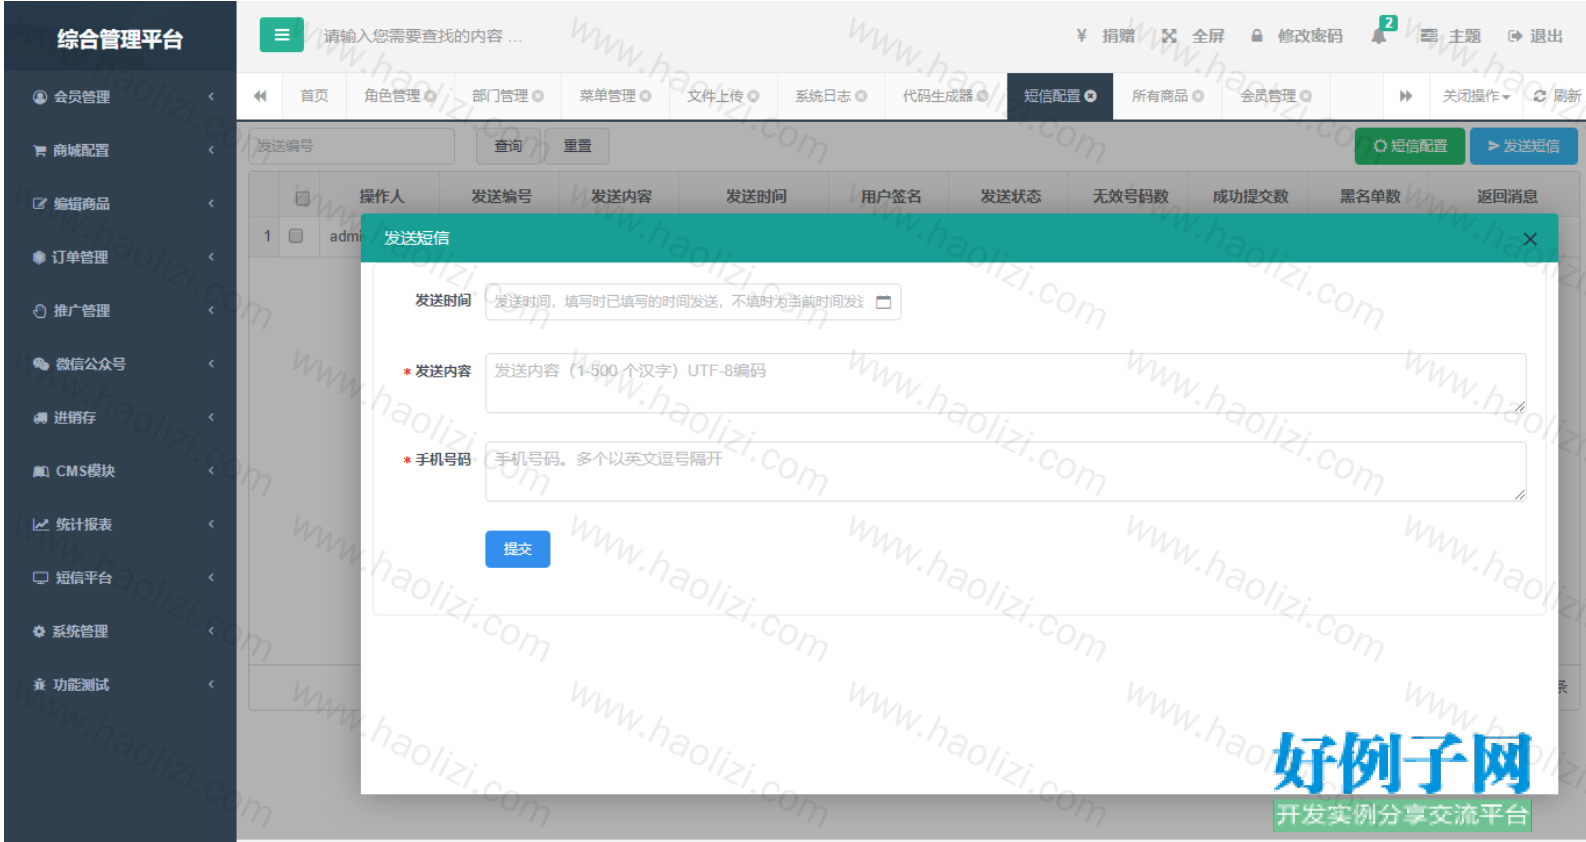Expand the CMS模块 sidebar menu
The width and height of the screenshot is (1586, 842).
[120, 471]
